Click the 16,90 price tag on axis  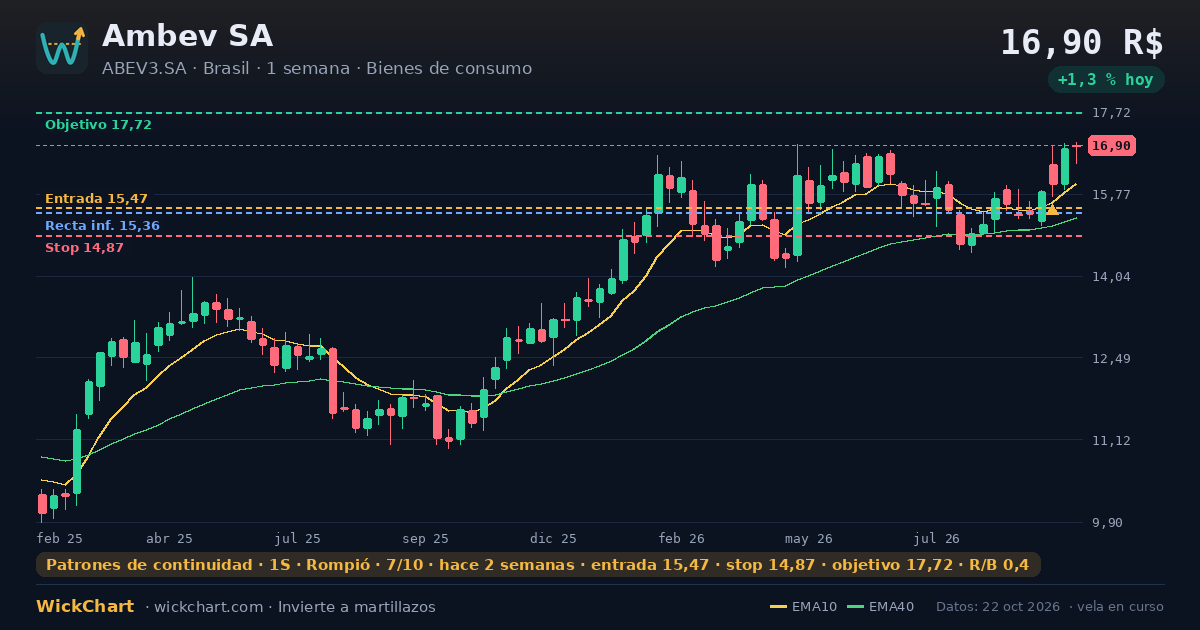coord(1112,146)
